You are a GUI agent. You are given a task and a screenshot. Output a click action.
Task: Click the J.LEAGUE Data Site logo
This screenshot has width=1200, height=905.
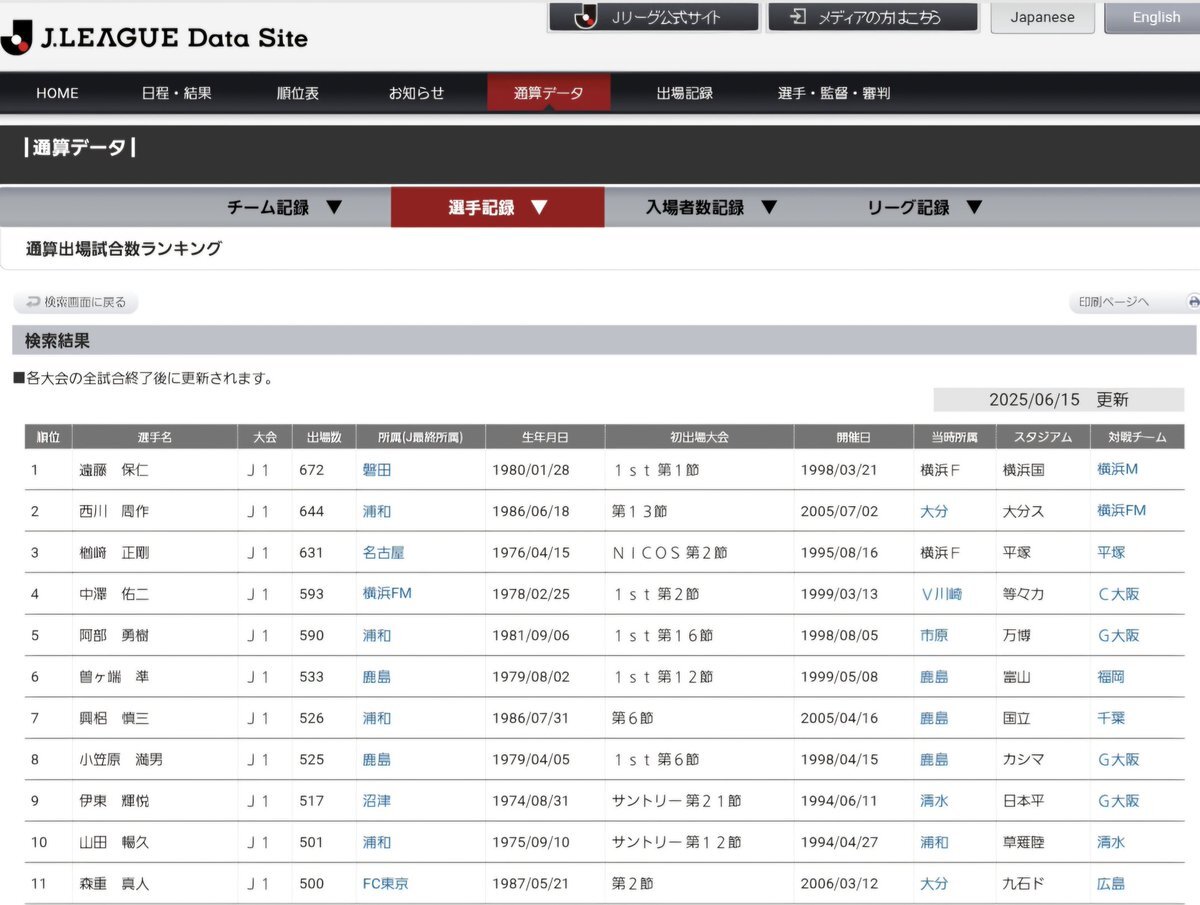point(155,37)
